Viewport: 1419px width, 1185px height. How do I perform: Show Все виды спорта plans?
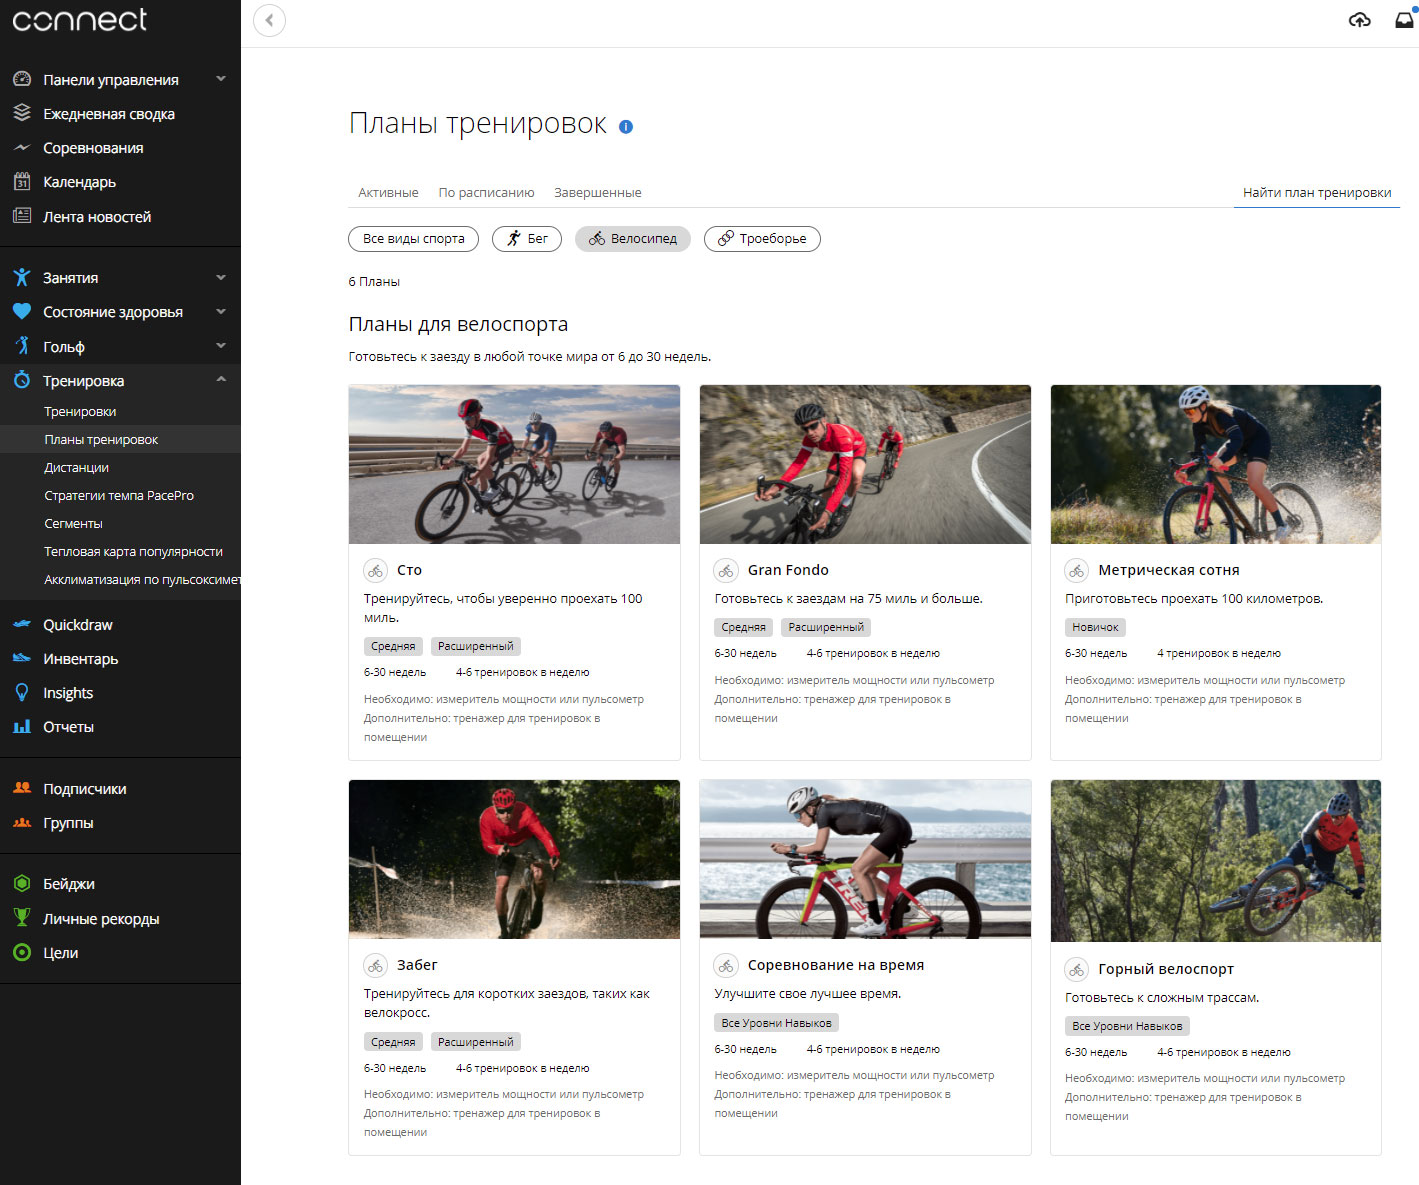coord(413,239)
